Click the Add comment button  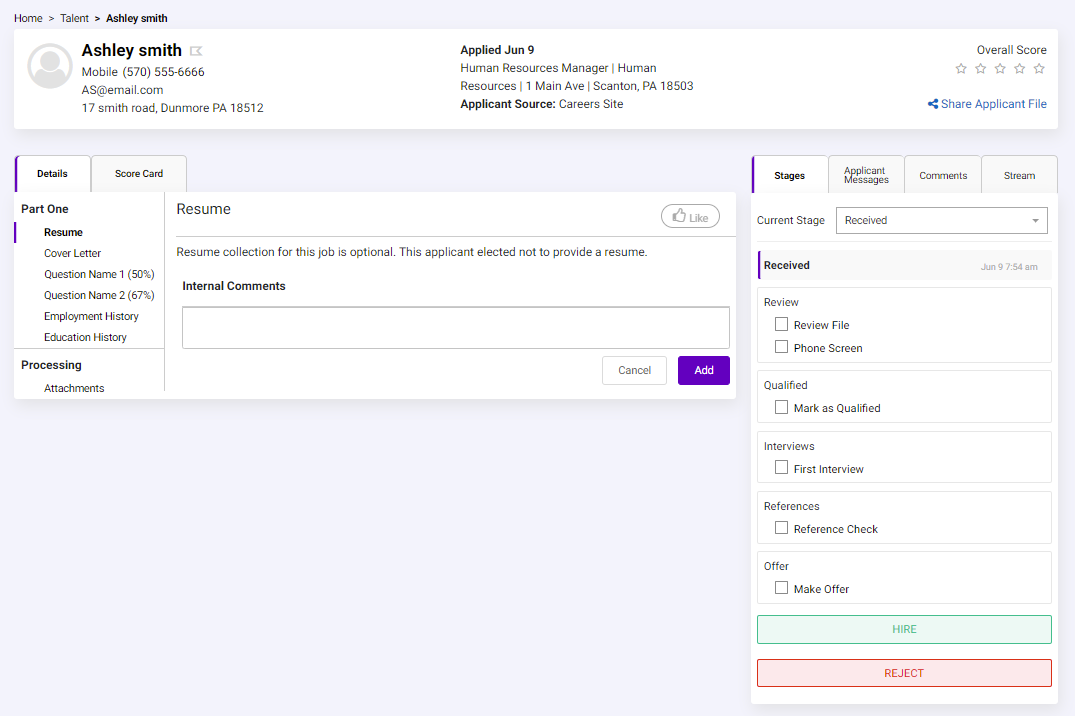tap(703, 370)
